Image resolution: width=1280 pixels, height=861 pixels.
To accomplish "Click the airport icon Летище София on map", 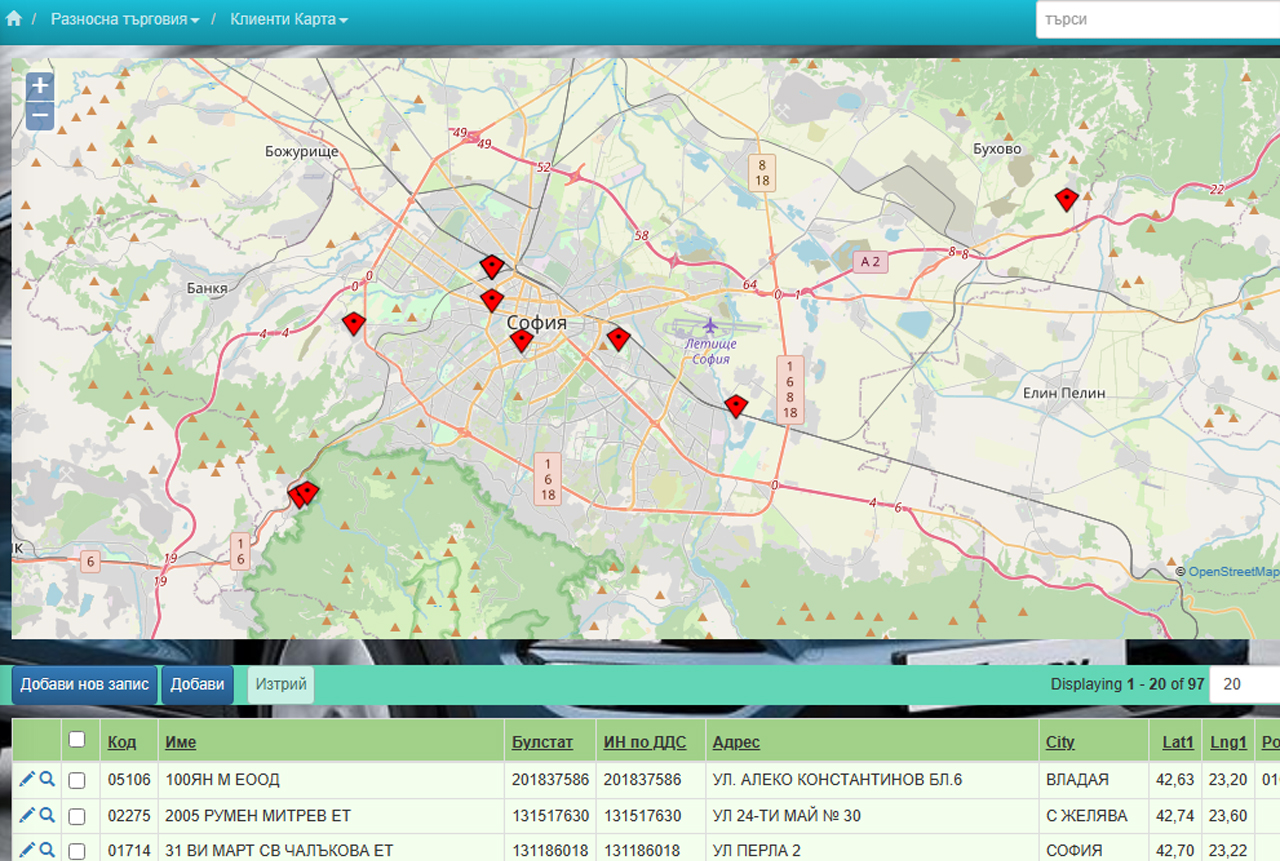I will tap(710, 326).
